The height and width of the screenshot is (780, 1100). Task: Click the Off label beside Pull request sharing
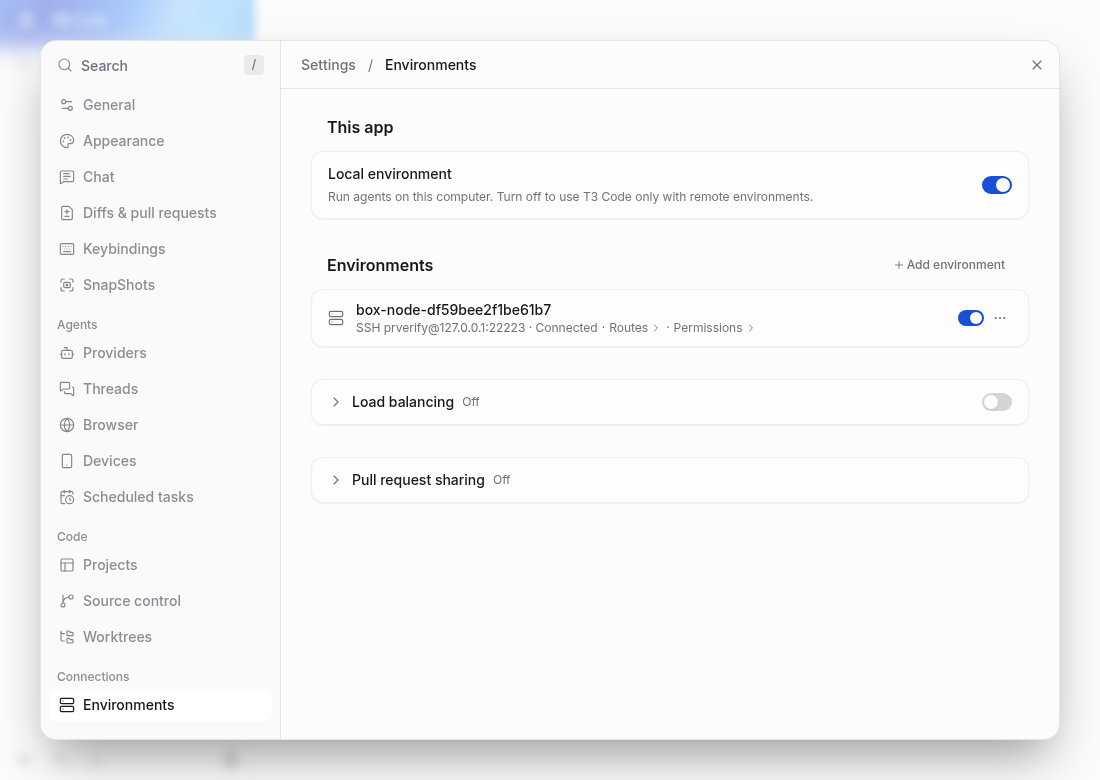point(502,480)
